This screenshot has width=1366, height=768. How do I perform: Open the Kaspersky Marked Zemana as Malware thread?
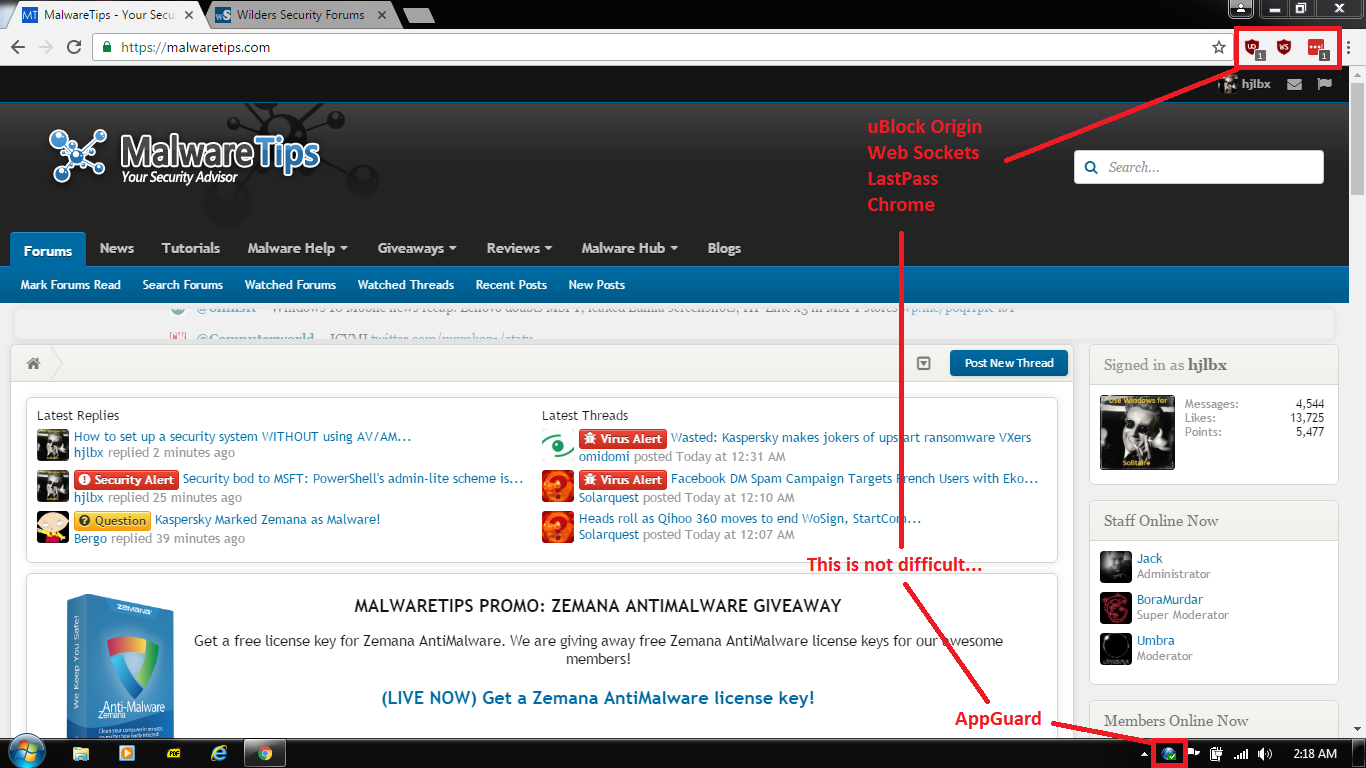(267, 520)
